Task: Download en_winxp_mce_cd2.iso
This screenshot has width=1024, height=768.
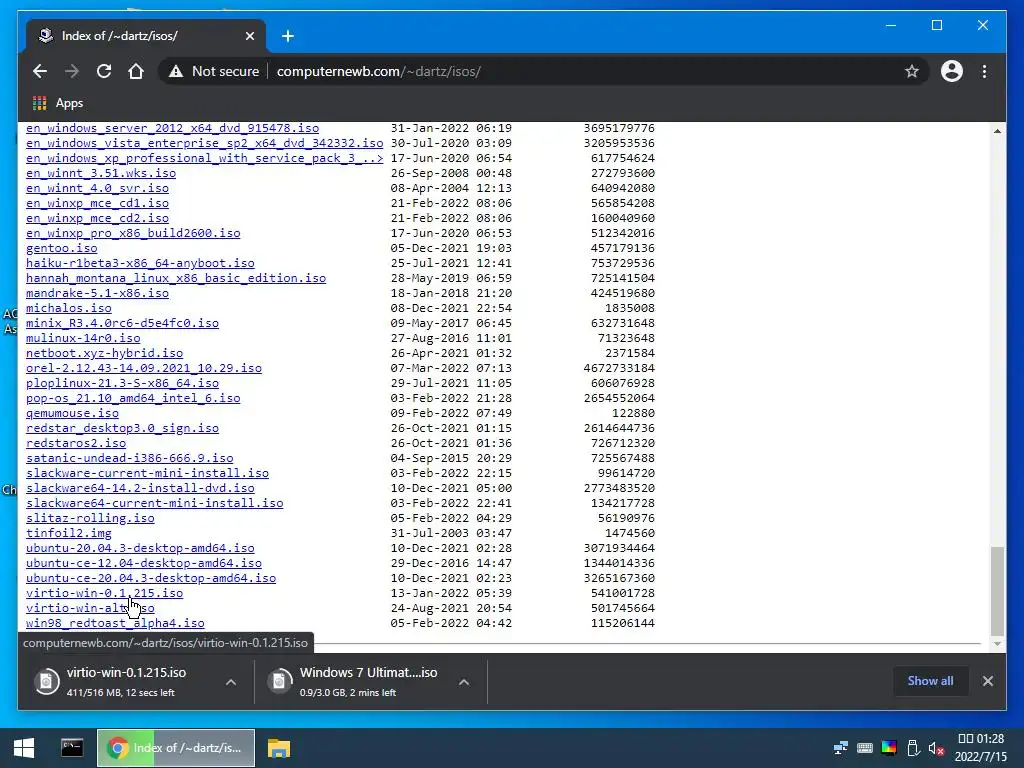Action: tap(97, 218)
